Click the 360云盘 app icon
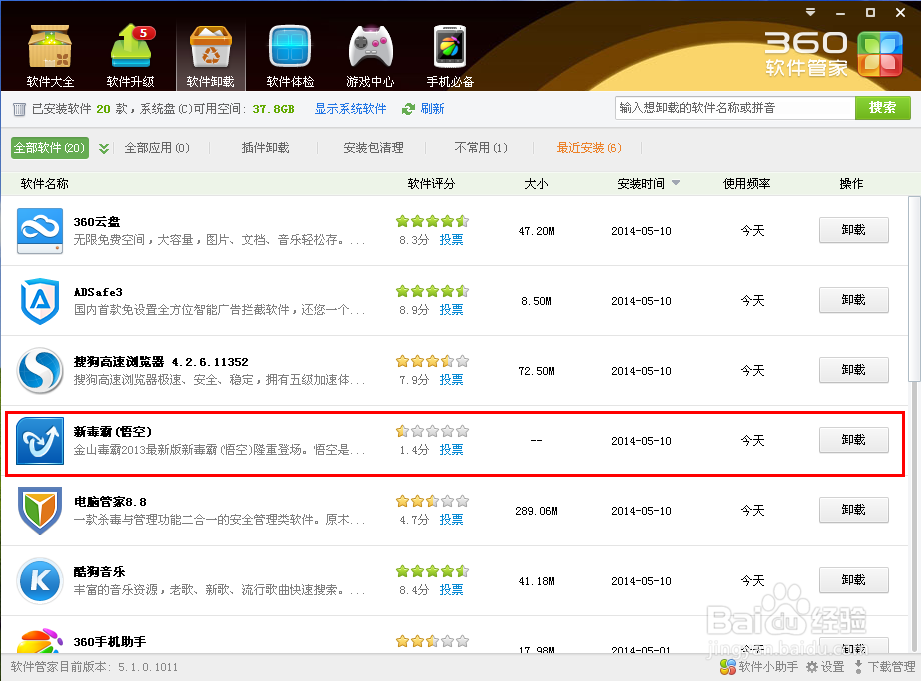921x681 pixels. point(40,231)
